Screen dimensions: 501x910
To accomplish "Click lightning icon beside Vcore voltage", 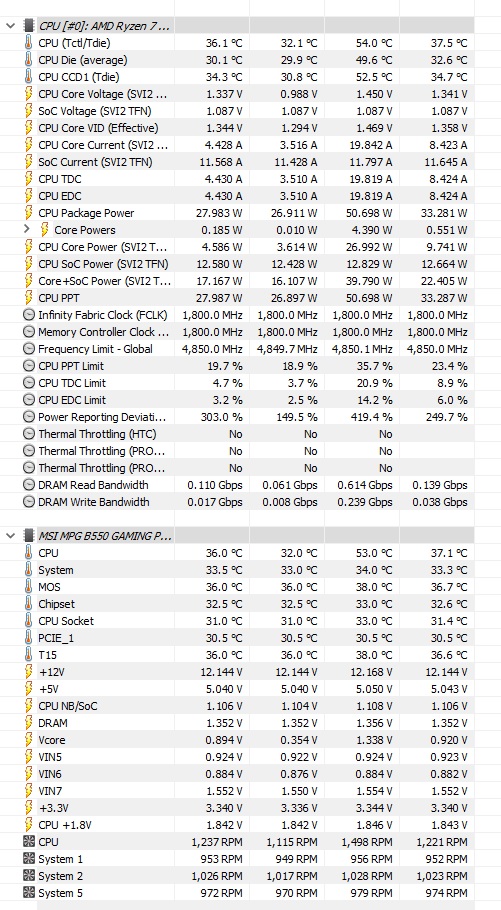I will pos(28,740).
